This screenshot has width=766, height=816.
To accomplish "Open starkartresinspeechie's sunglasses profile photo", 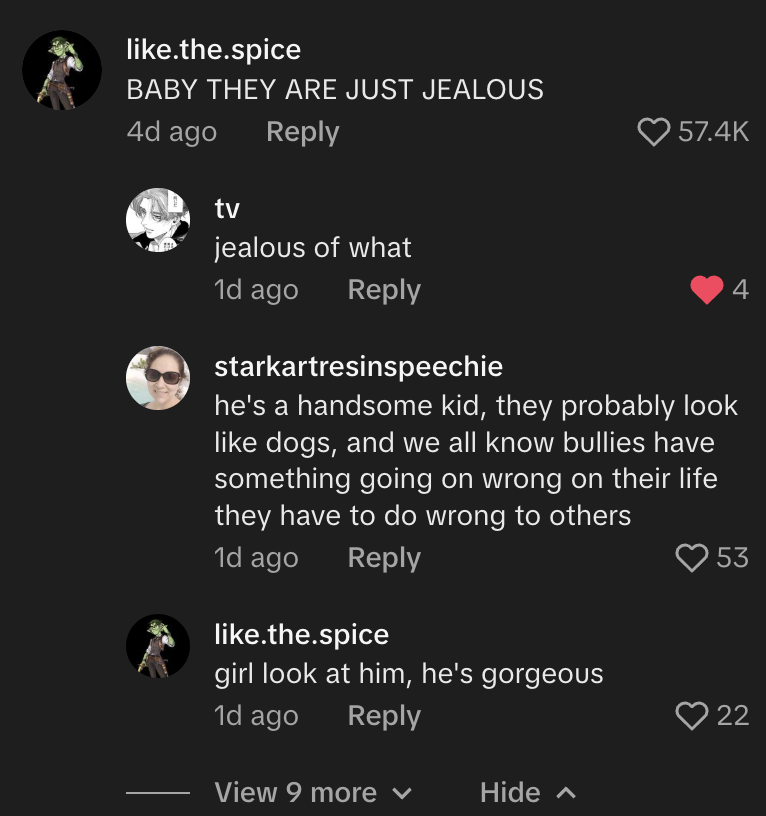I will pos(158,378).
